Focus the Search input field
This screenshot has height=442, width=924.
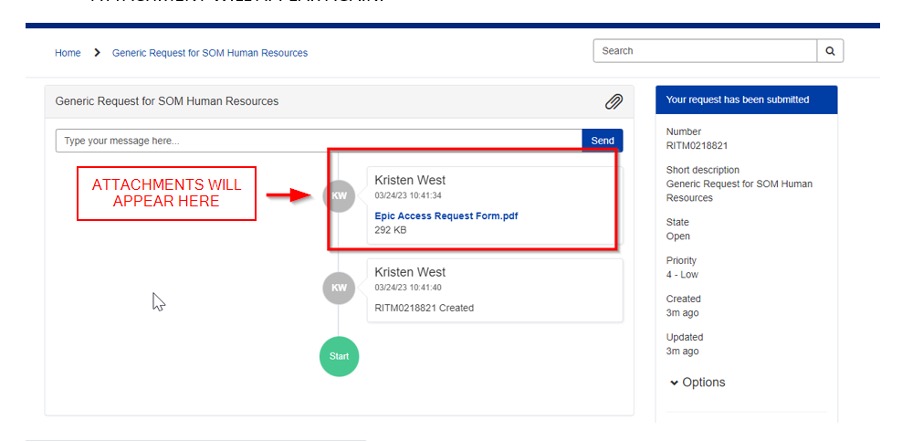tap(705, 51)
